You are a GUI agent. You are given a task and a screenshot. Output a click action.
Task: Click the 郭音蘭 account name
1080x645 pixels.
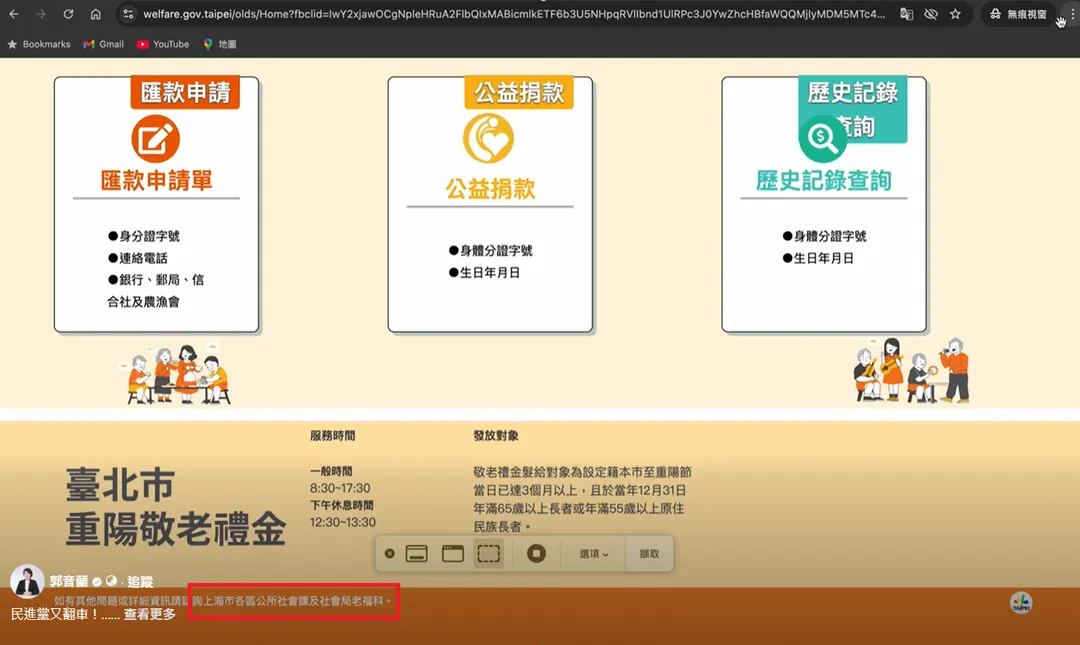pos(69,582)
